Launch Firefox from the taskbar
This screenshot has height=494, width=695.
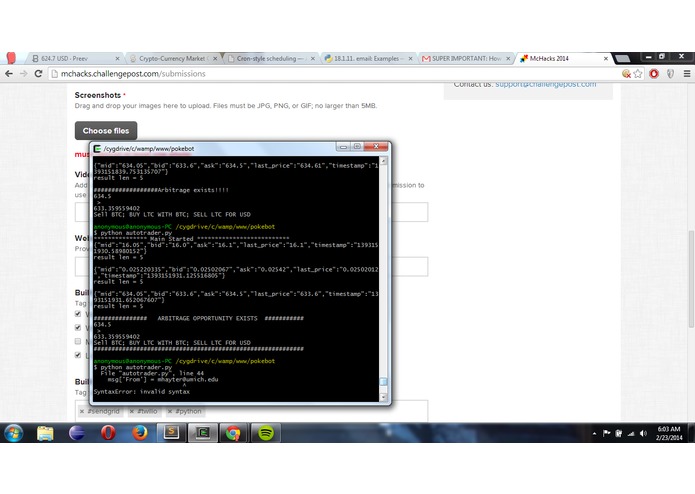[140, 433]
